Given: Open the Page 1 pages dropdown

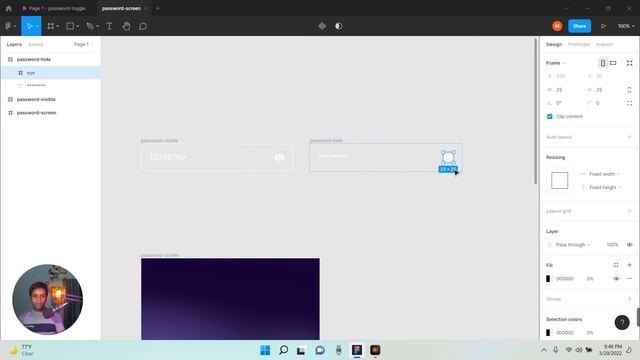Looking at the screenshot, I should 83,44.
